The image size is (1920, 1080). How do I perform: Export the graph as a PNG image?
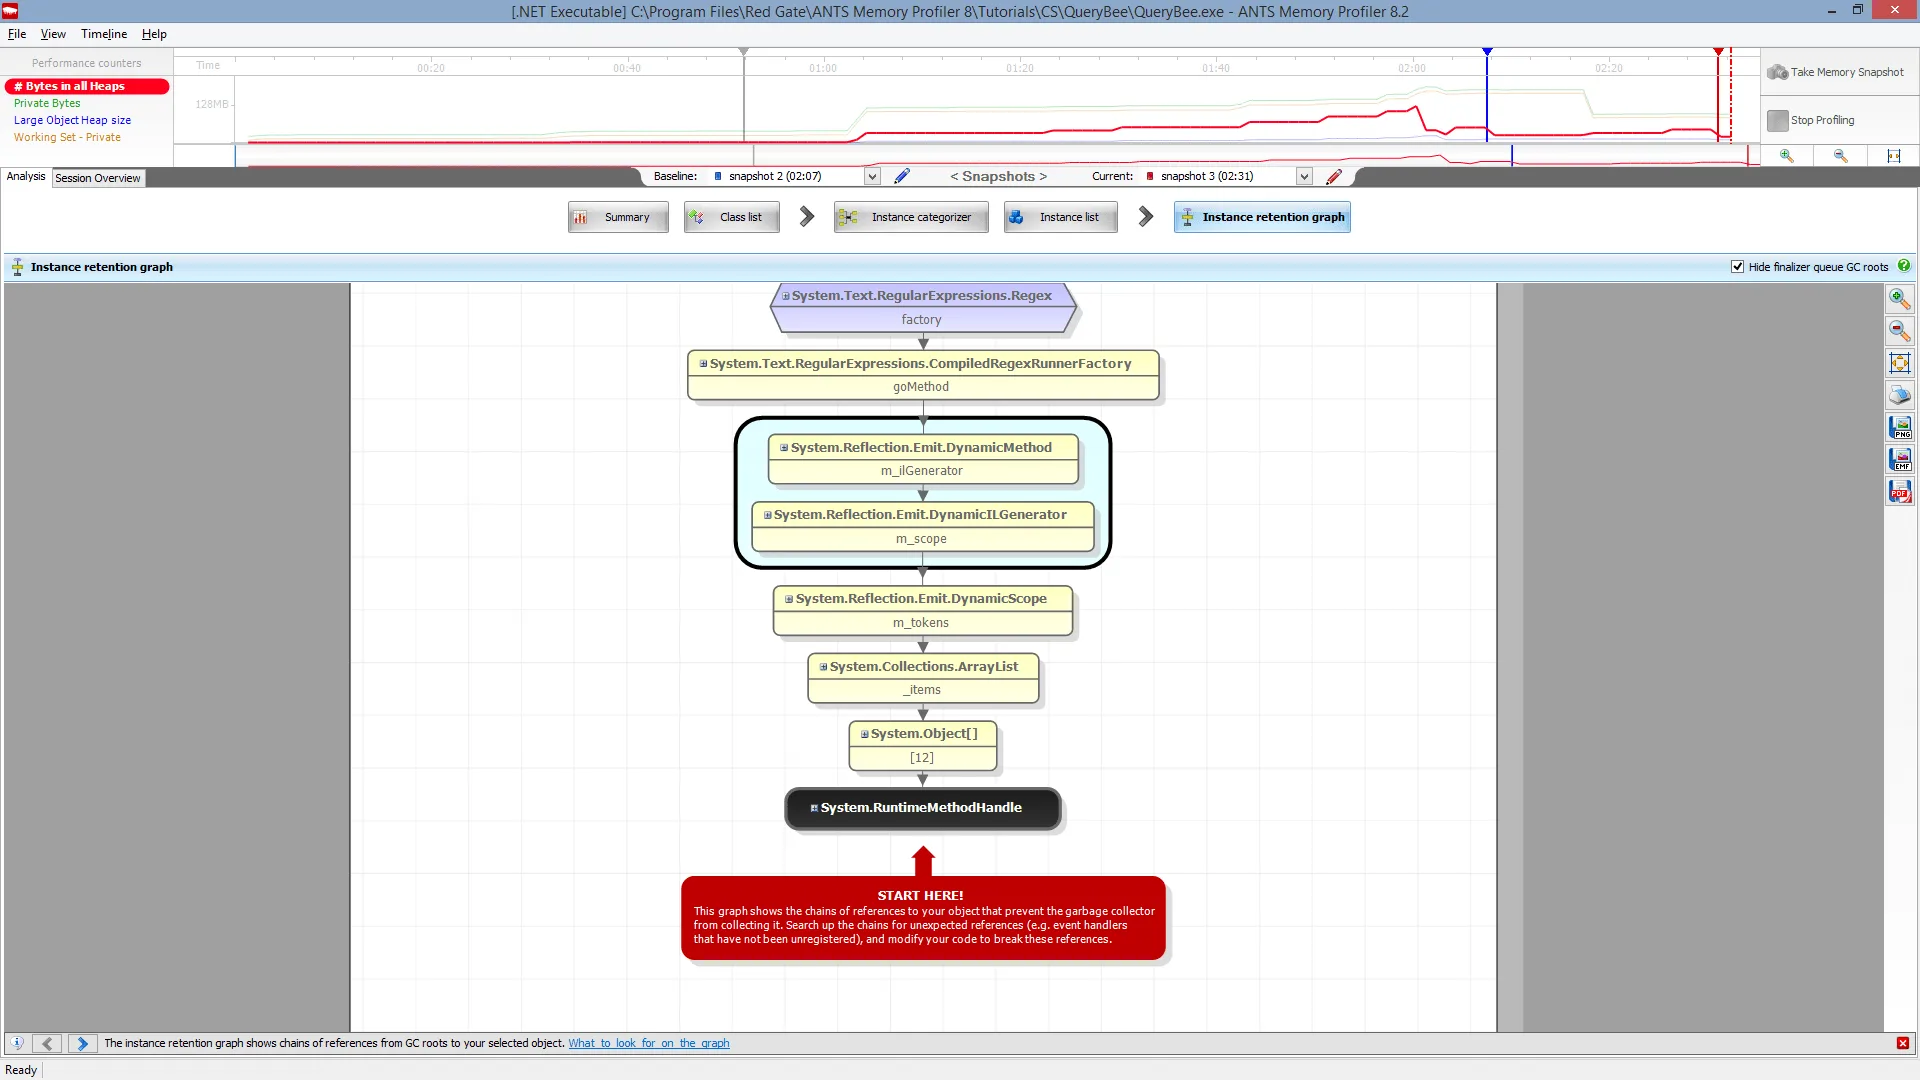point(1899,427)
